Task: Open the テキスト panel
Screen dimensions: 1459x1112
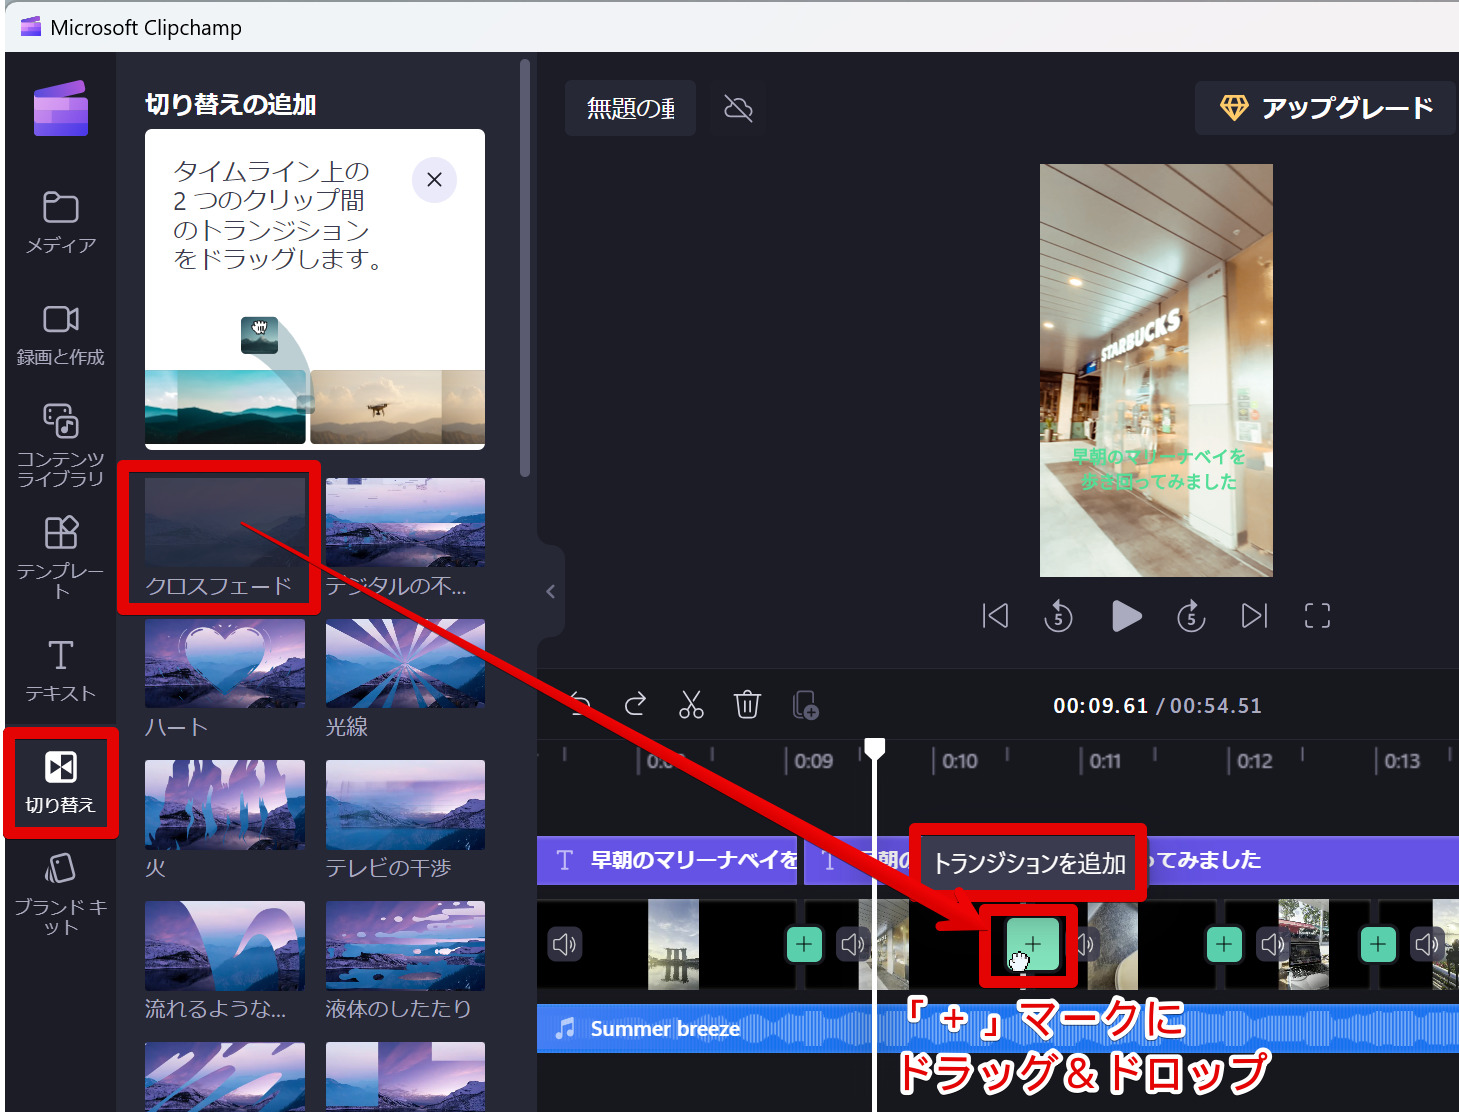Action: pos(61,670)
